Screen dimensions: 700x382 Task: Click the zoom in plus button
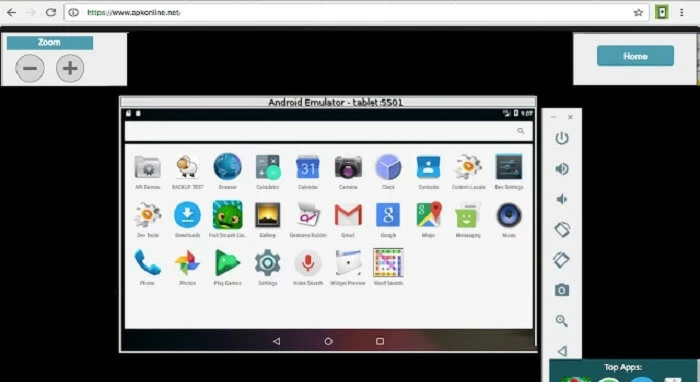(x=70, y=68)
